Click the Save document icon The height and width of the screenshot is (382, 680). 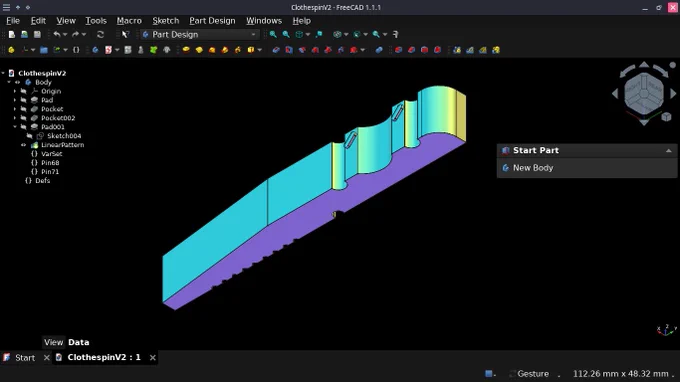37,34
